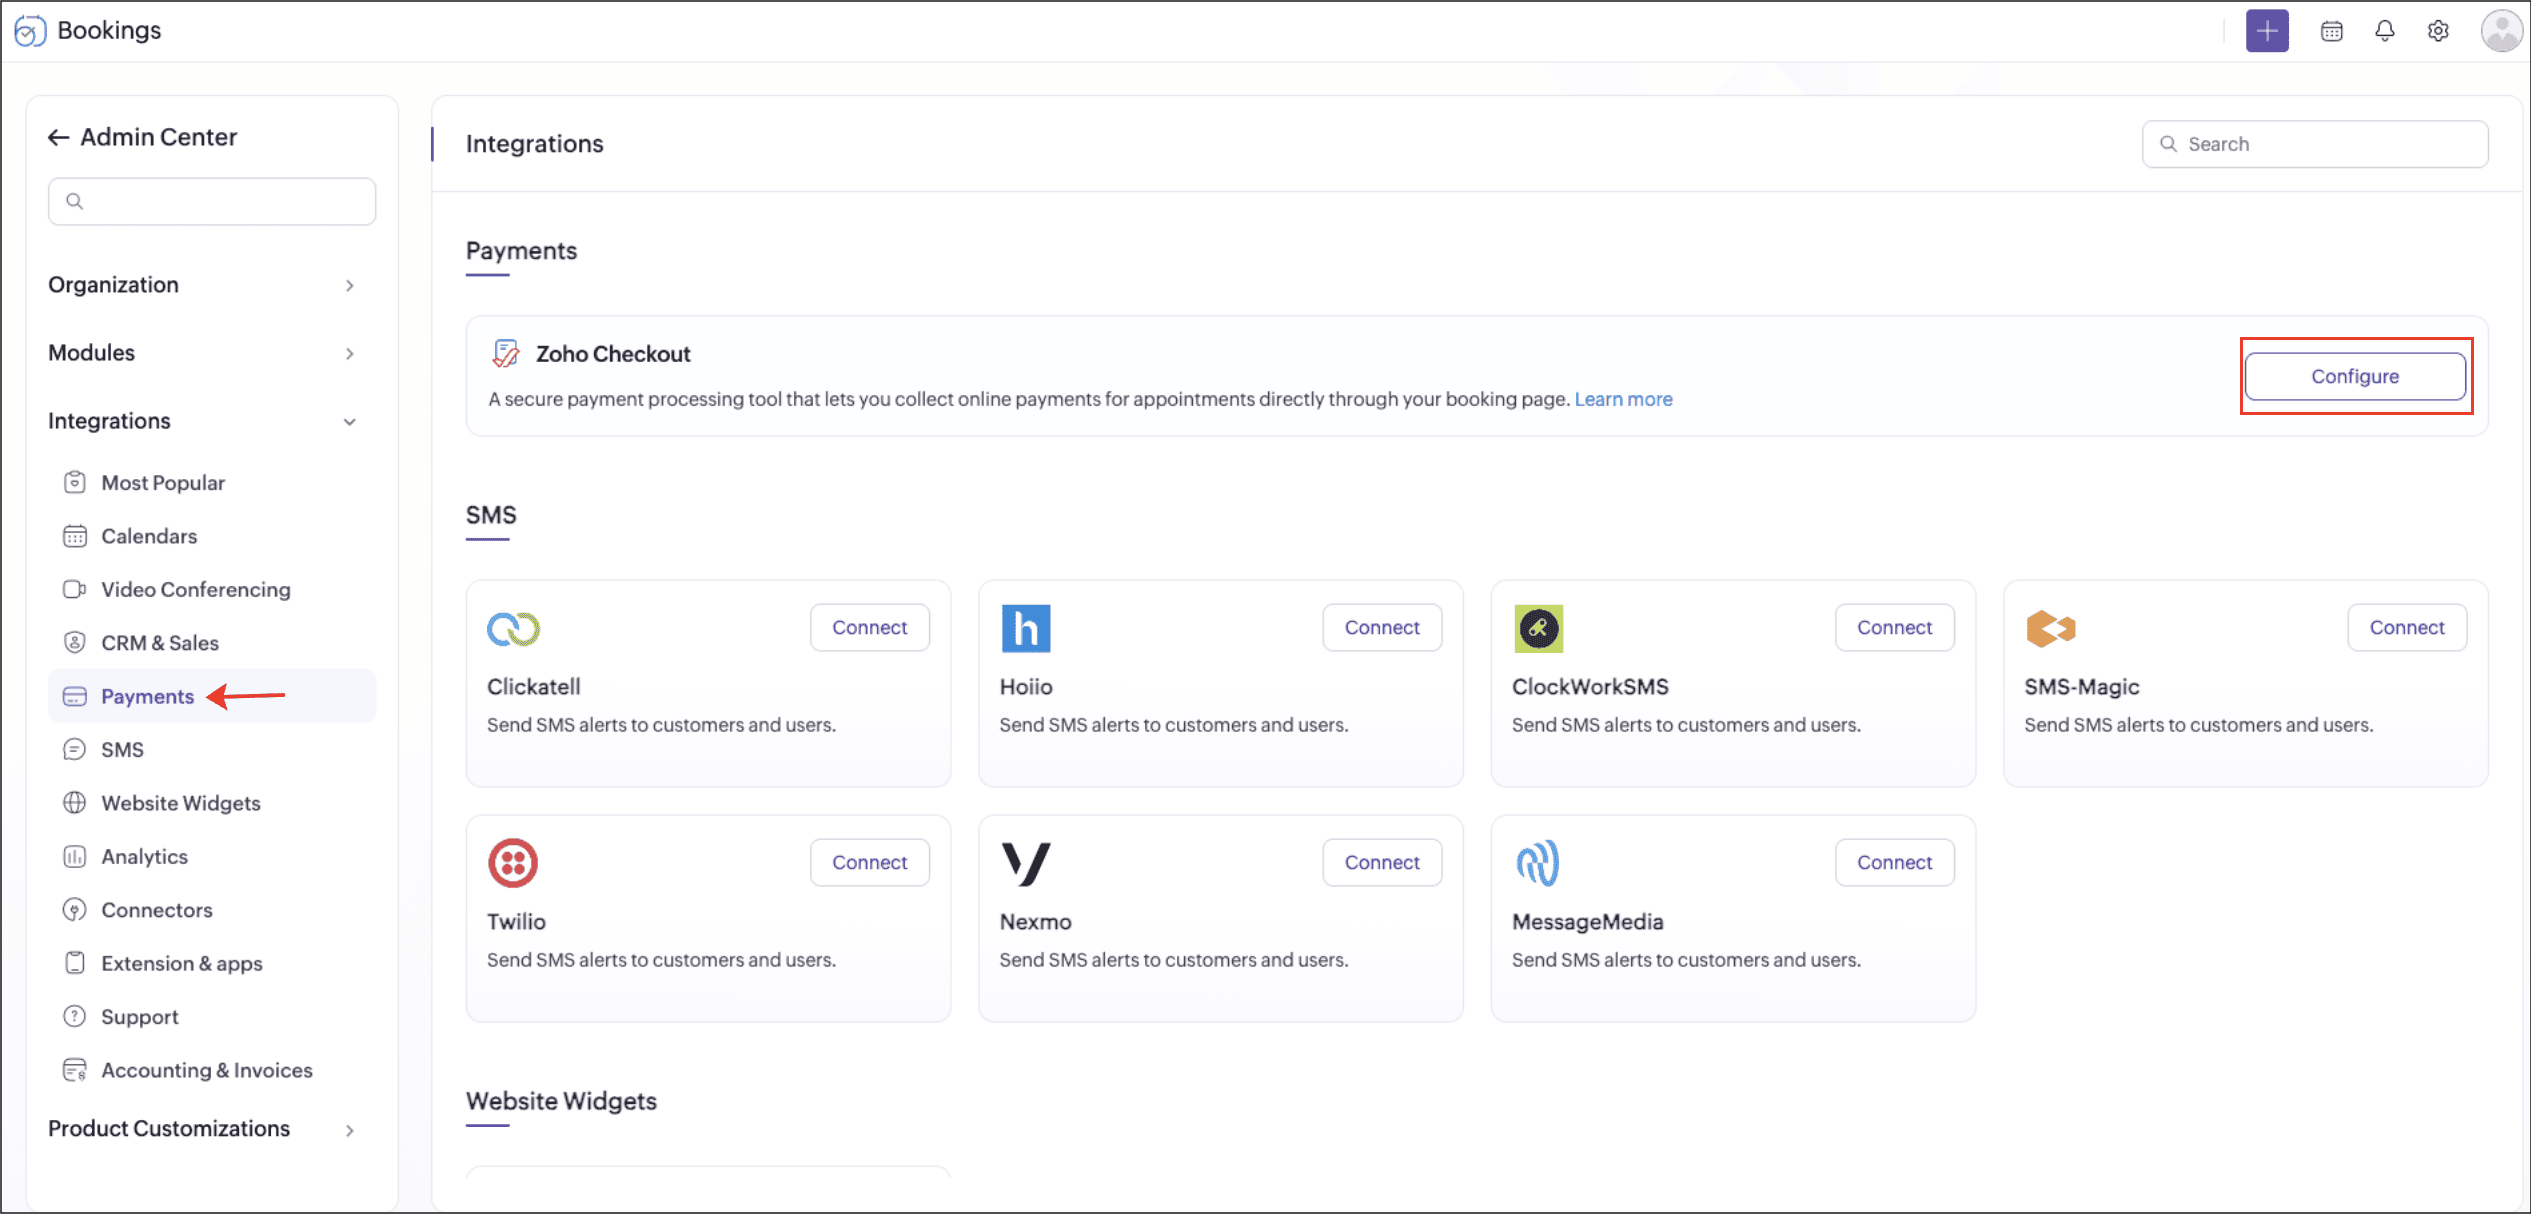Expand Product Customizations section
The image size is (2531, 1214).
pos(201,1129)
